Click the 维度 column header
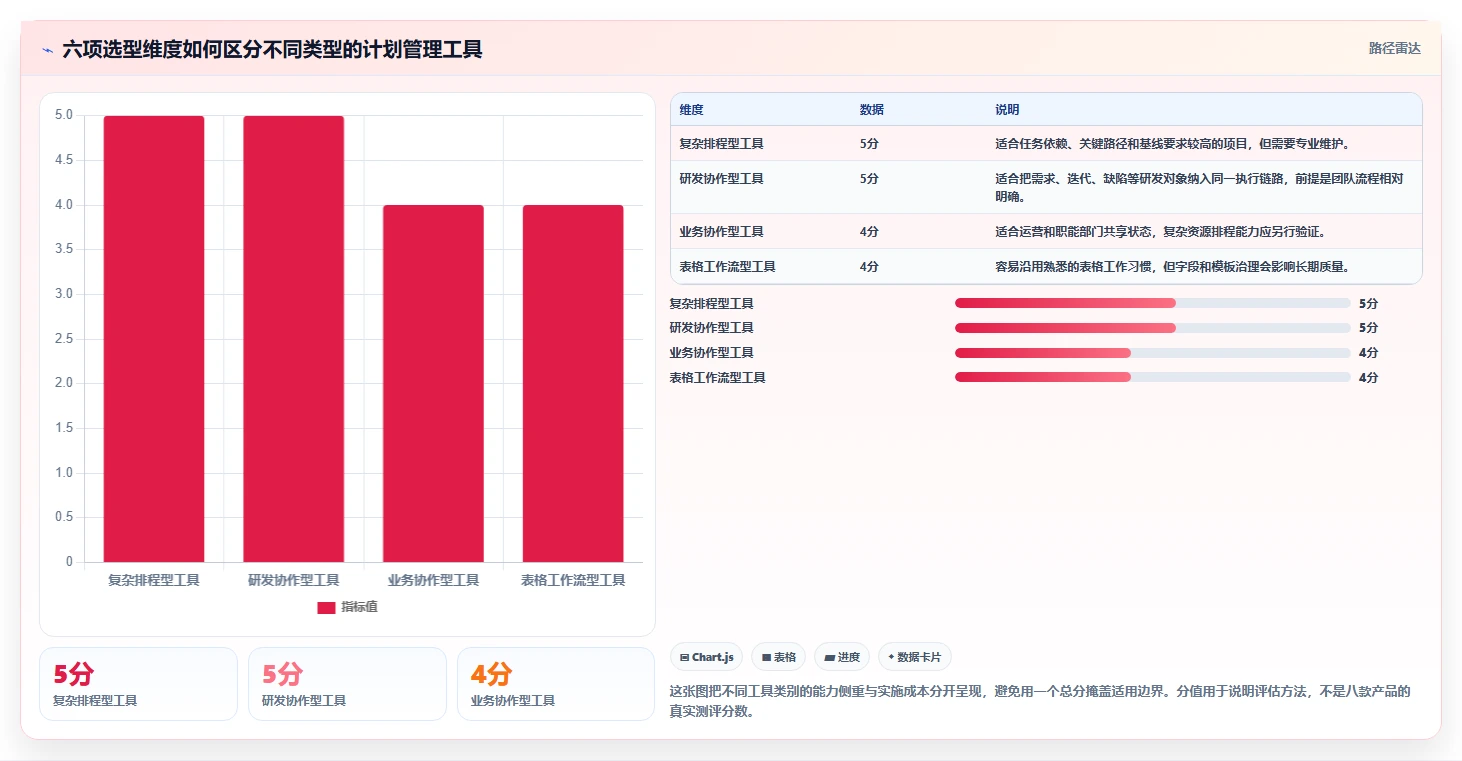 (691, 110)
